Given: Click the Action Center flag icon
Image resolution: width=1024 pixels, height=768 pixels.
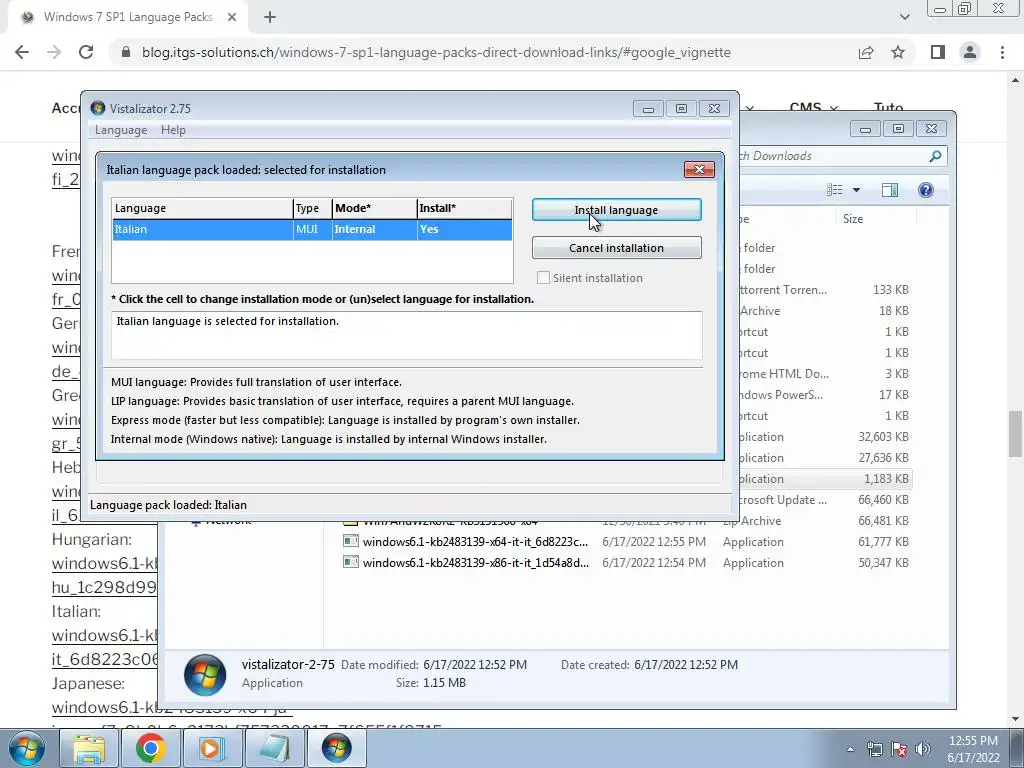Looking at the screenshot, I should pyautogui.click(x=899, y=749).
